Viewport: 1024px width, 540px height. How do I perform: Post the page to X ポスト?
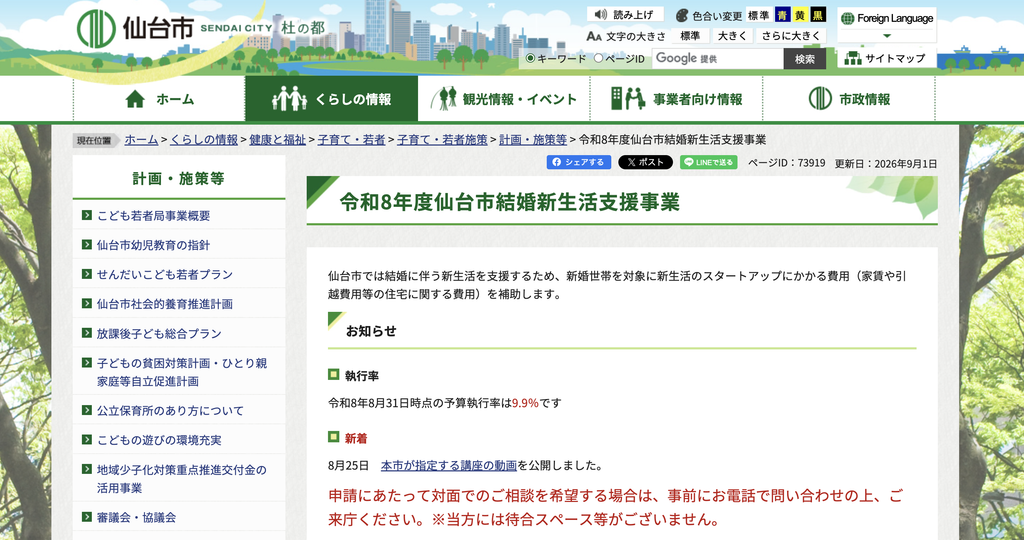point(645,163)
